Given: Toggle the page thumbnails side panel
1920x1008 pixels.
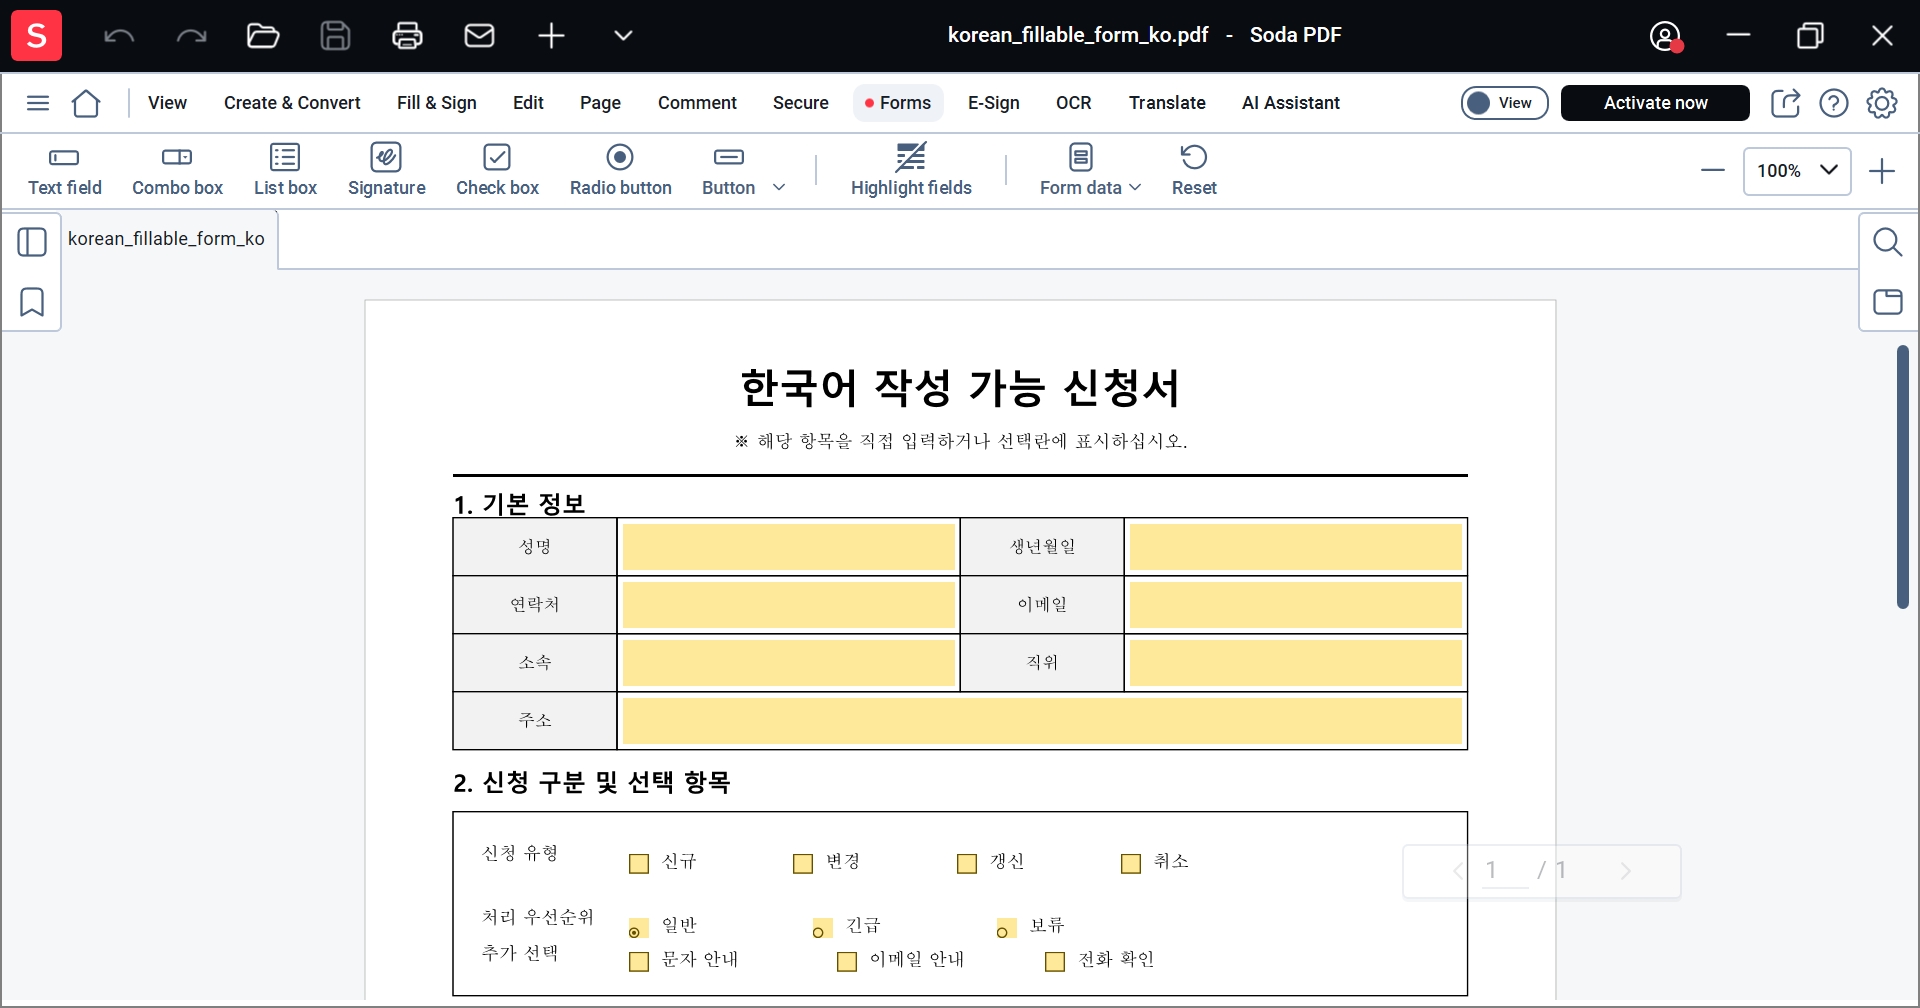Looking at the screenshot, I should pos(32,242).
